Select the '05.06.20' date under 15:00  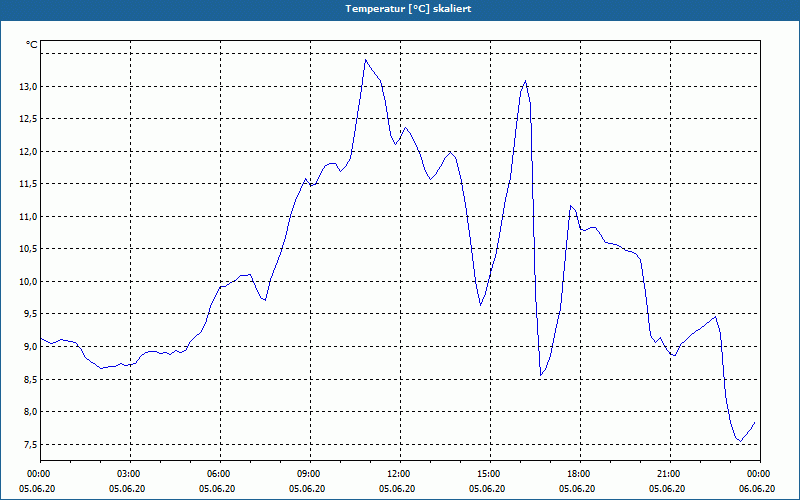[487, 489]
